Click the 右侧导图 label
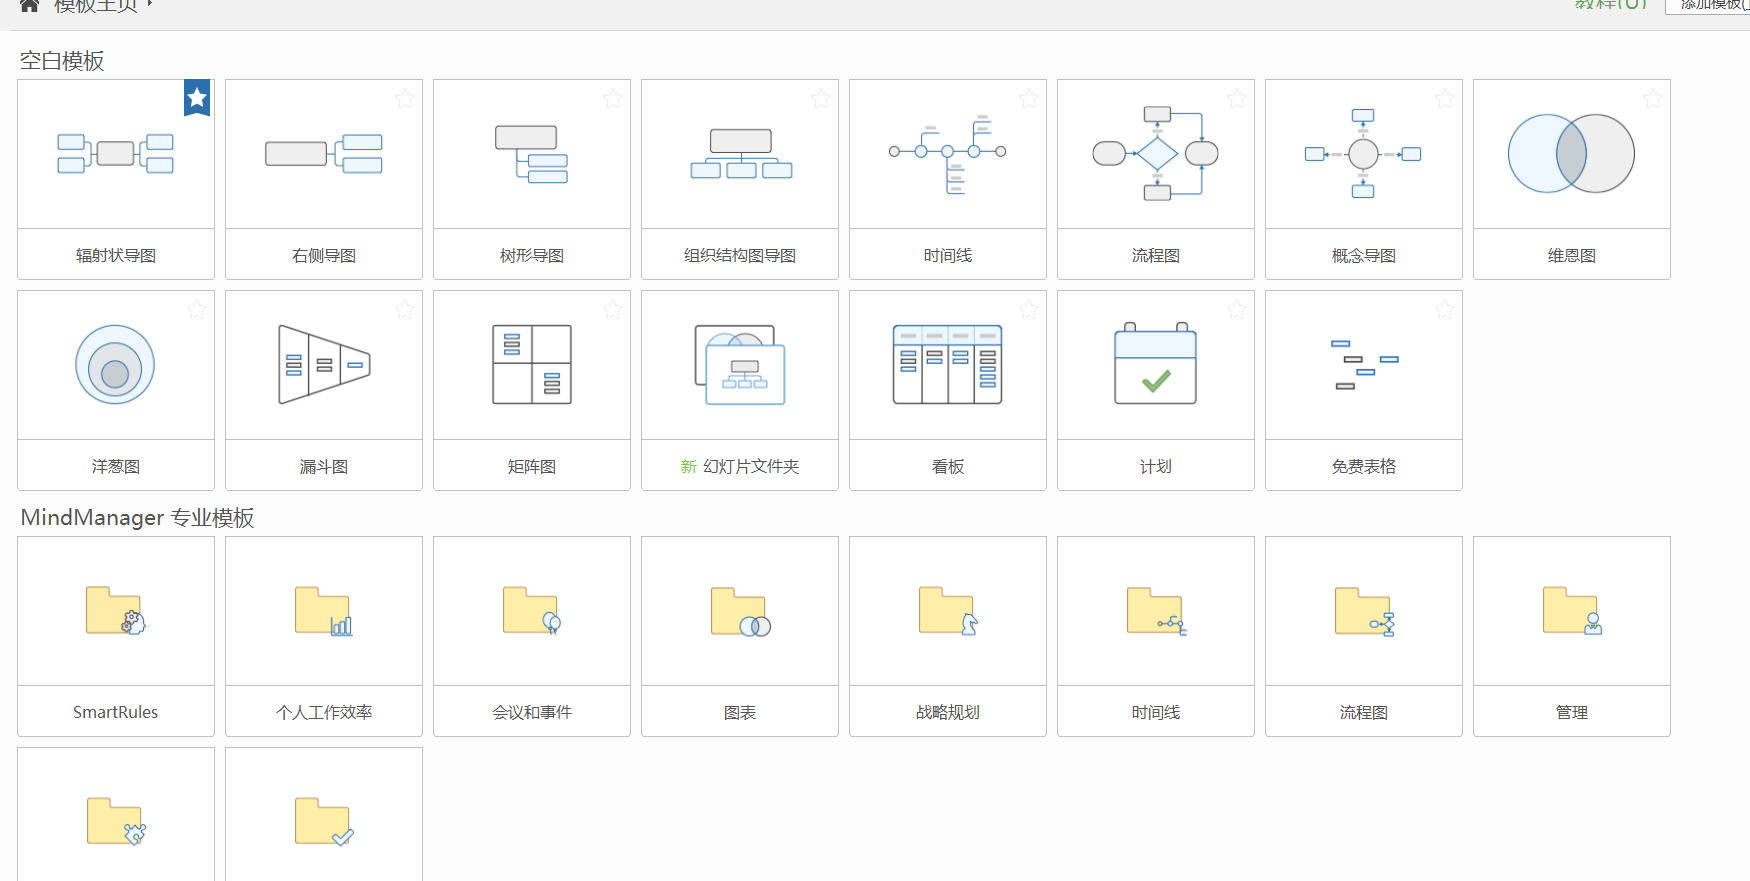Viewport: 1750px width, 881px height. [324, 256]
